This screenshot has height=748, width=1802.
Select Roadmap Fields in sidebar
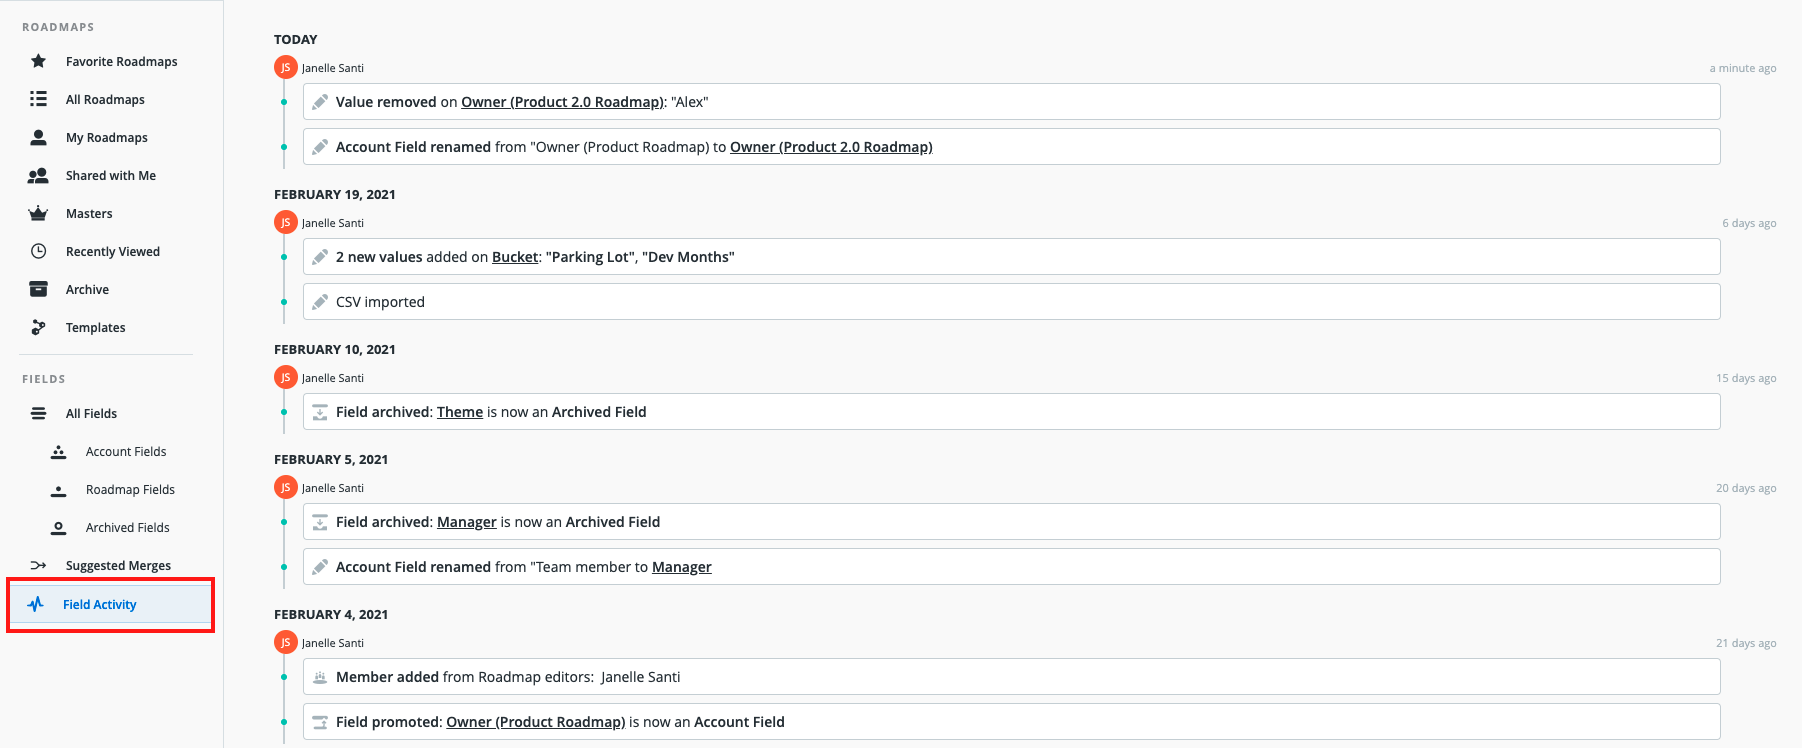point(130,489)
